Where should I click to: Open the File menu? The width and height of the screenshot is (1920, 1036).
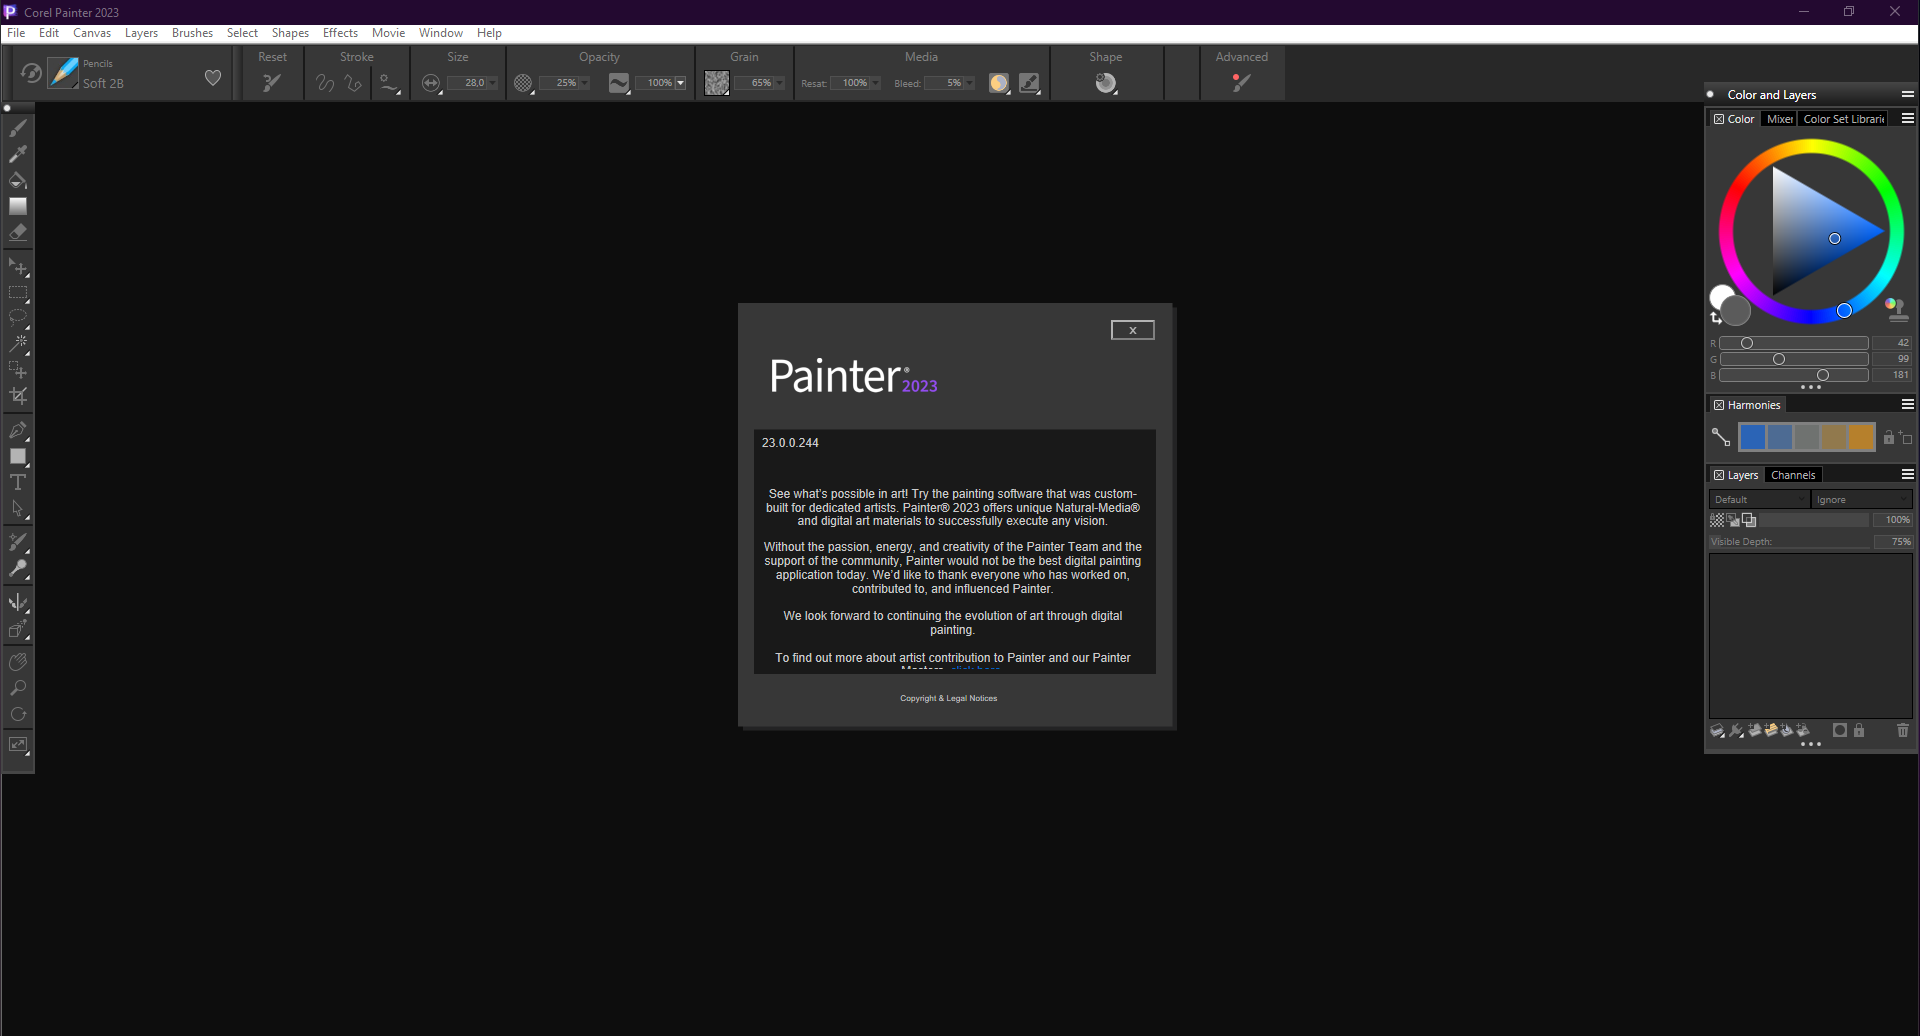[x=16, y=33]
